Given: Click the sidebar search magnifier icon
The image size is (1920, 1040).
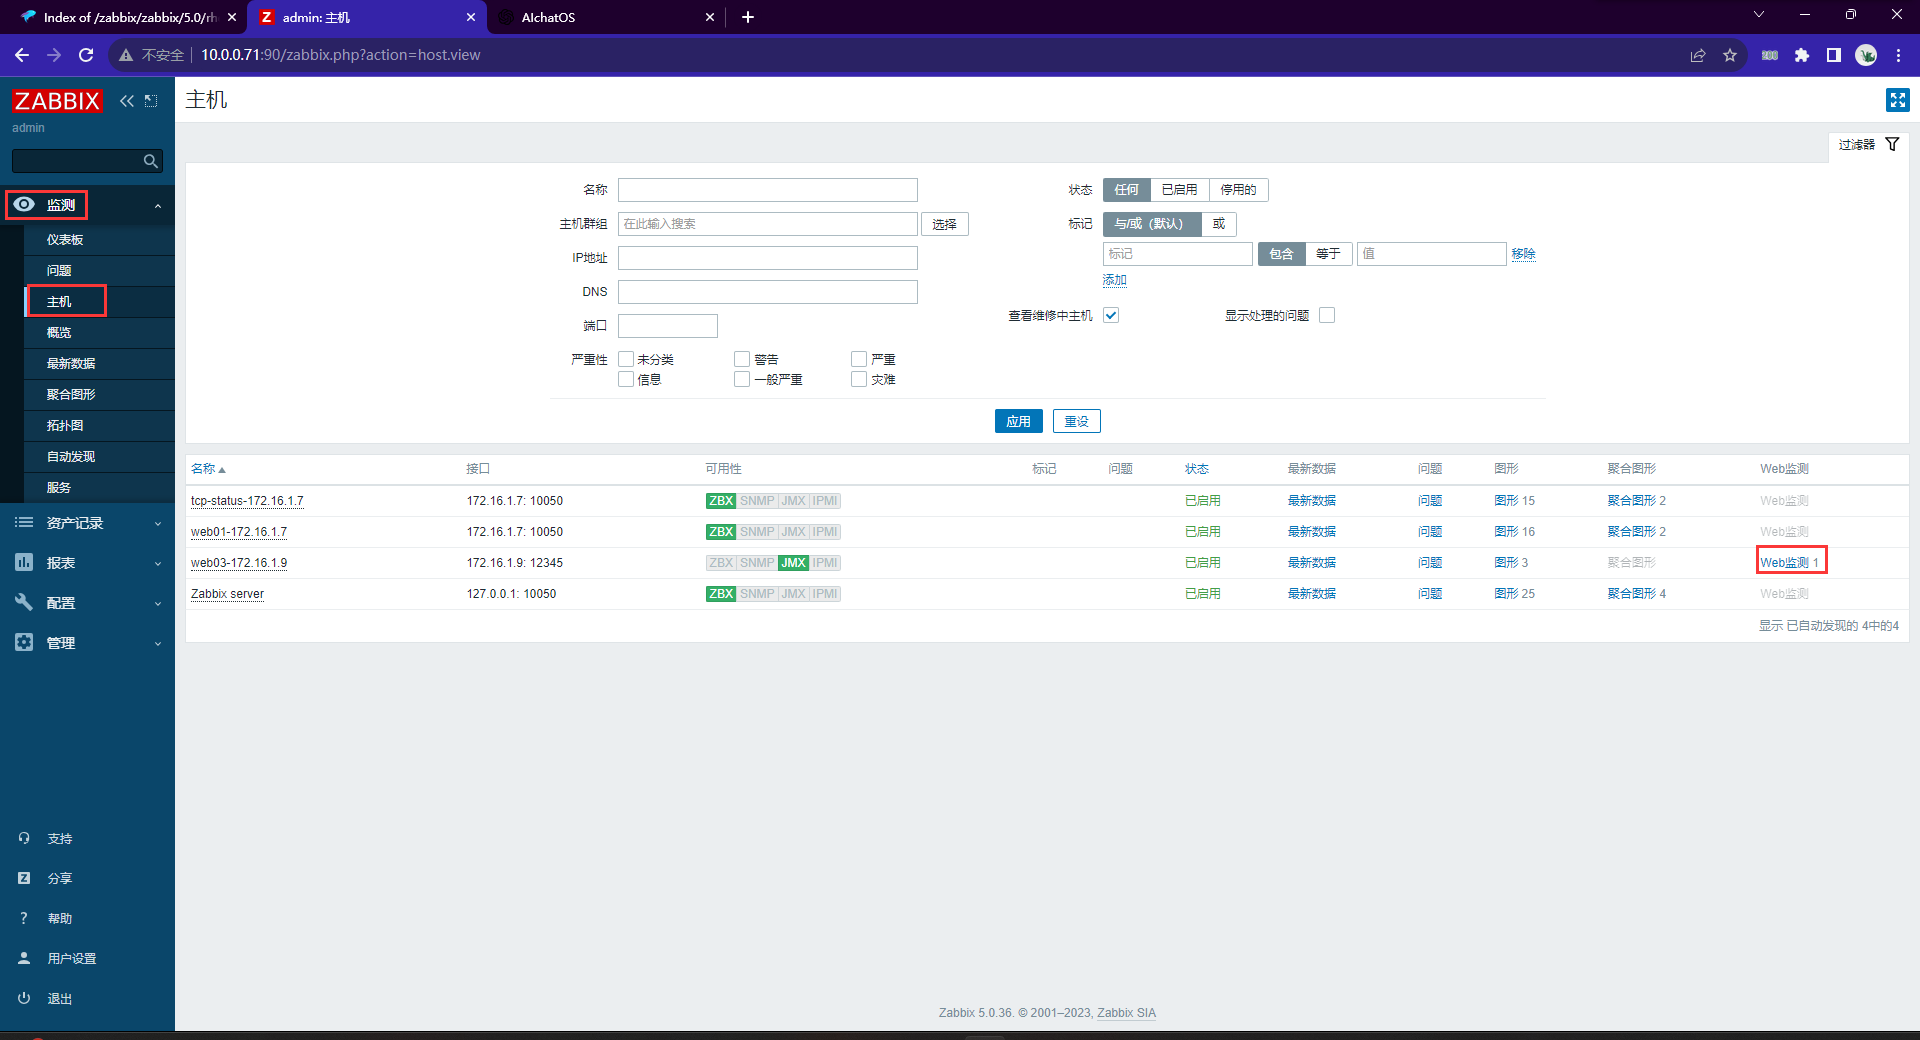Looking at the screenshot, I should (x=151, y=161).
